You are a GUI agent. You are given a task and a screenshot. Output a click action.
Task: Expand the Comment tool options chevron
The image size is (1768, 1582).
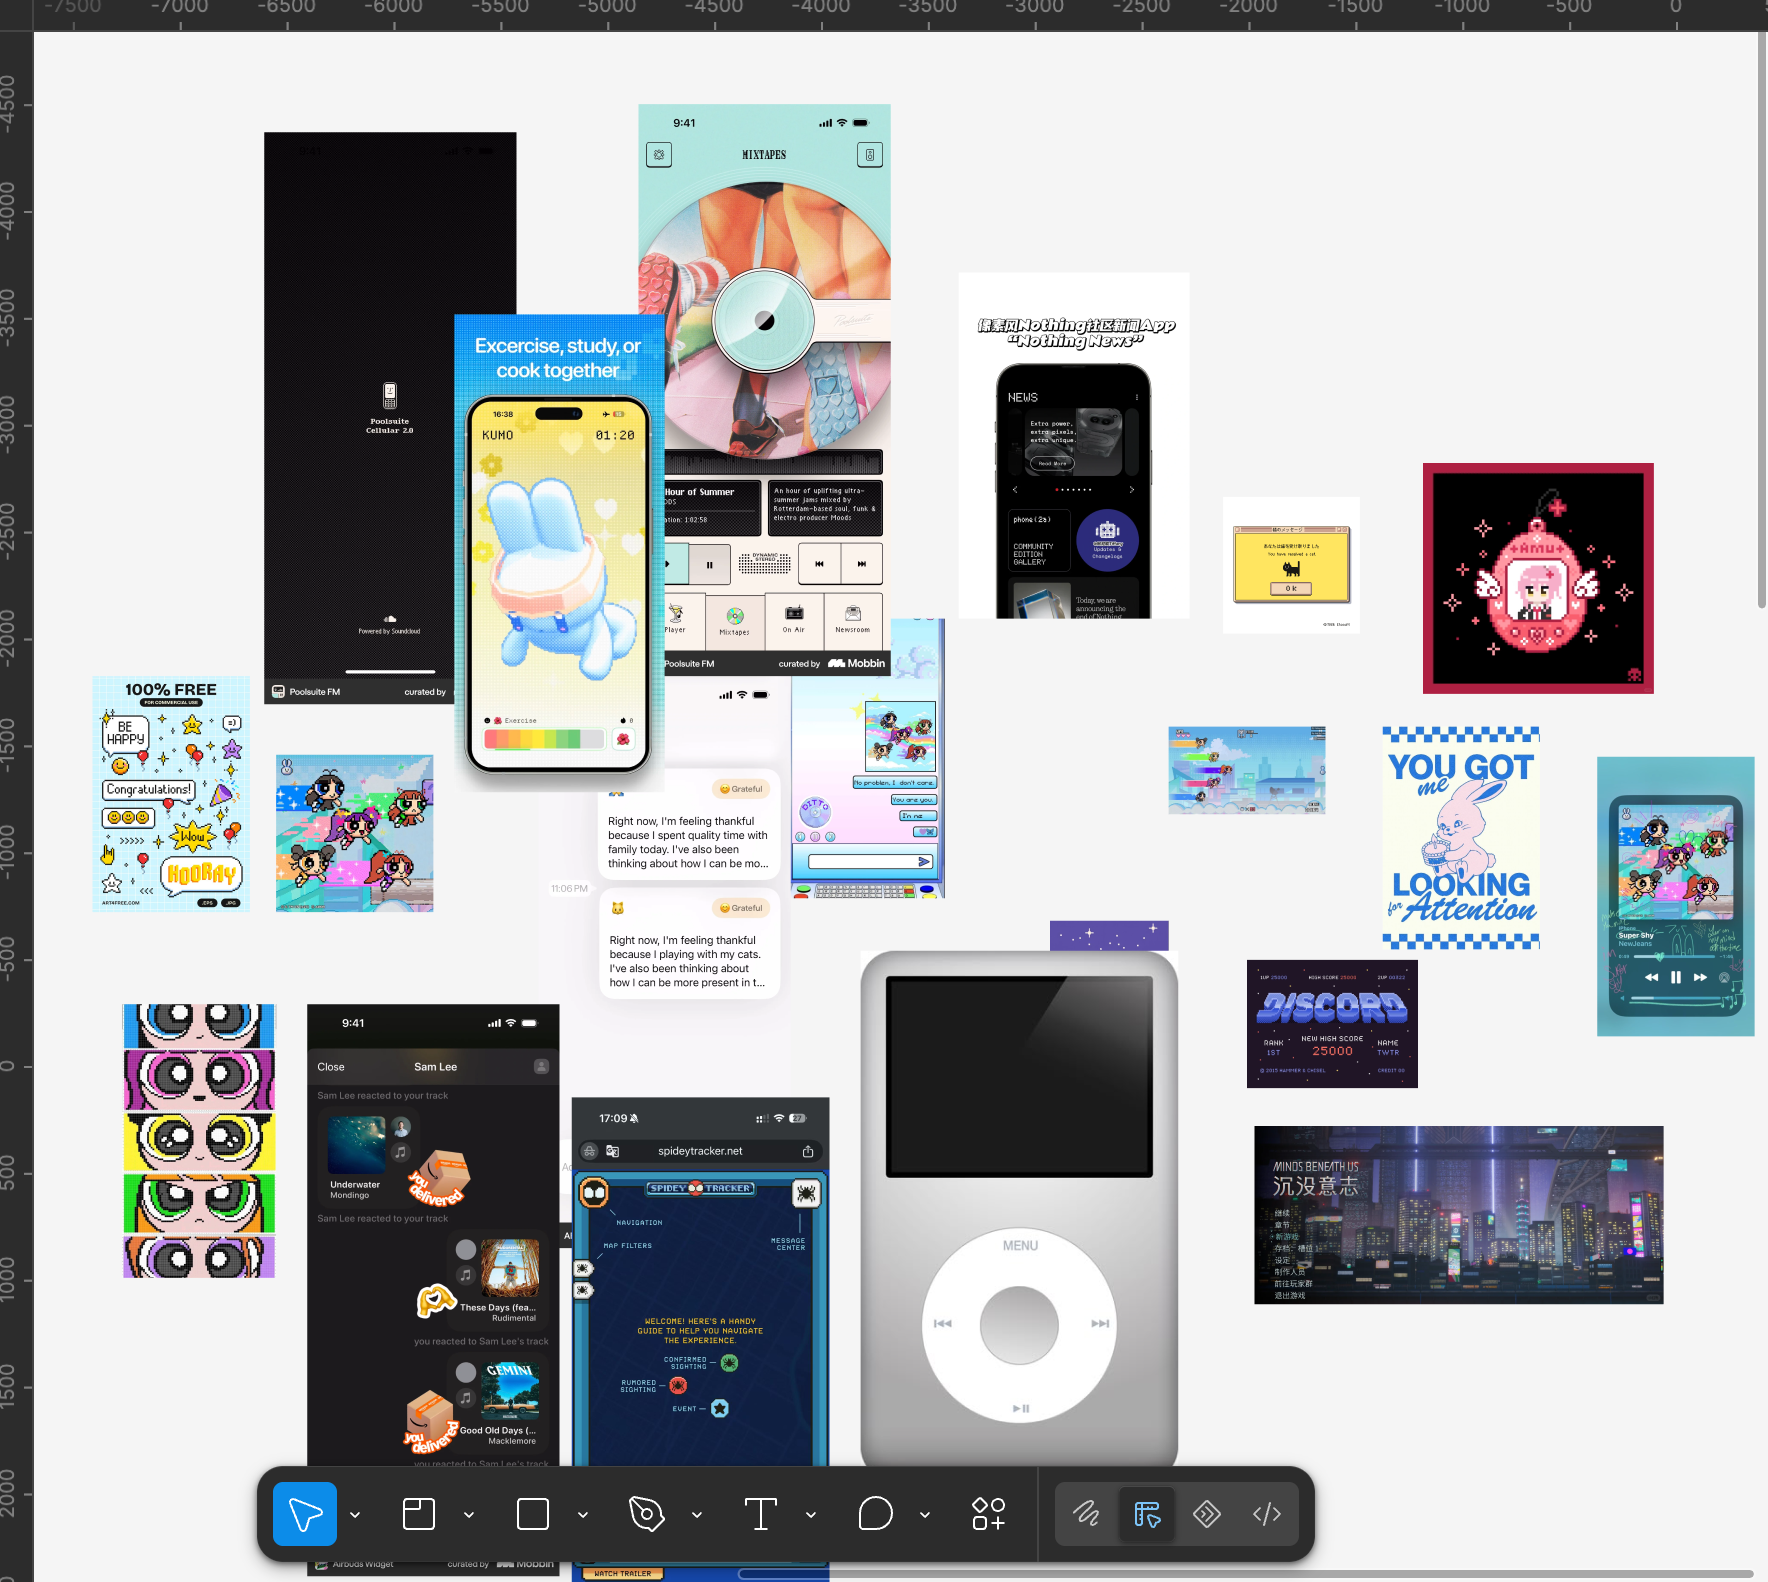[x=925, y=1515]
